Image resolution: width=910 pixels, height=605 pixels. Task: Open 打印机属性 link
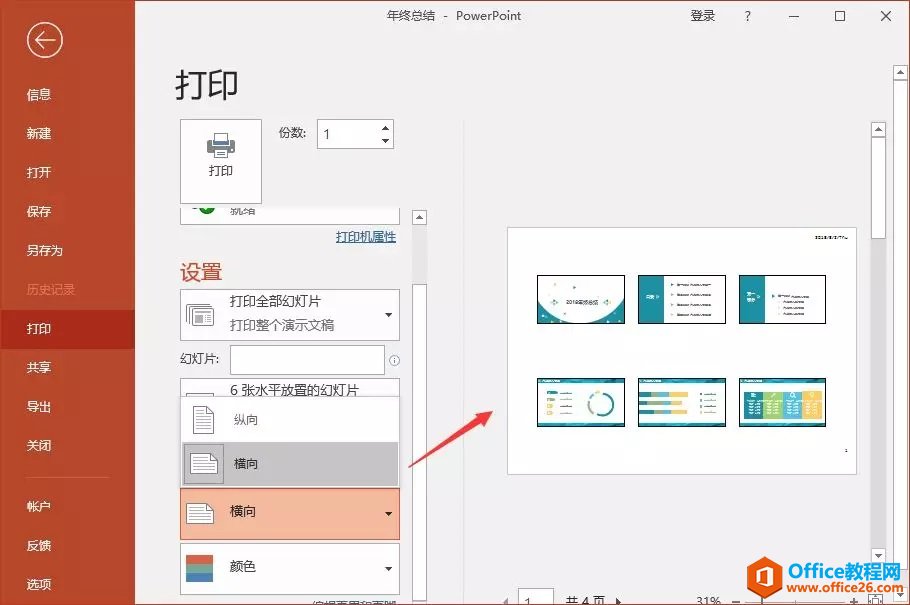point(365,237)
